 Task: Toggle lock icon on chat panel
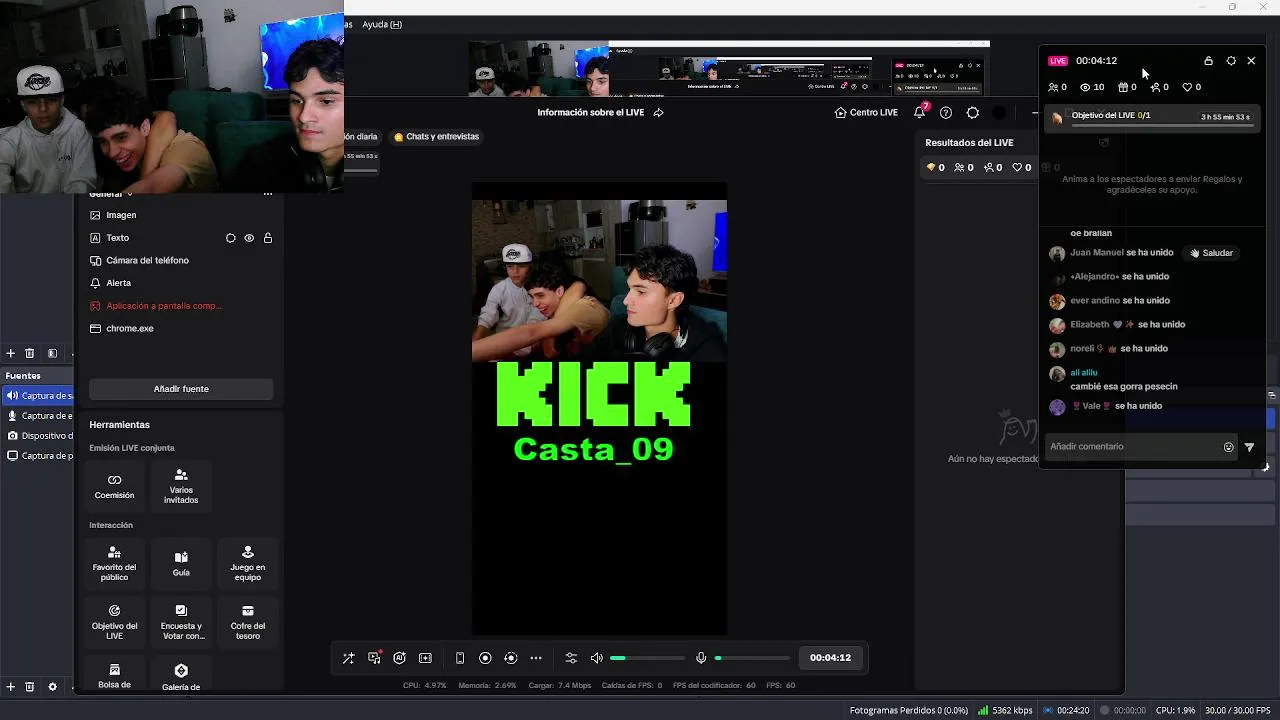pyautogui.click(x=1208, y=61)
